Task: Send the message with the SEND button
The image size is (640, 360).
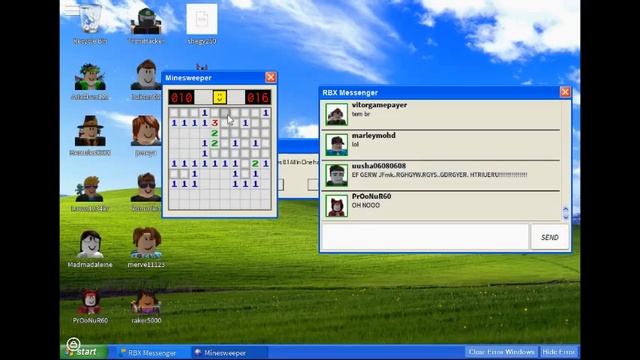Action: click(550, 237)
